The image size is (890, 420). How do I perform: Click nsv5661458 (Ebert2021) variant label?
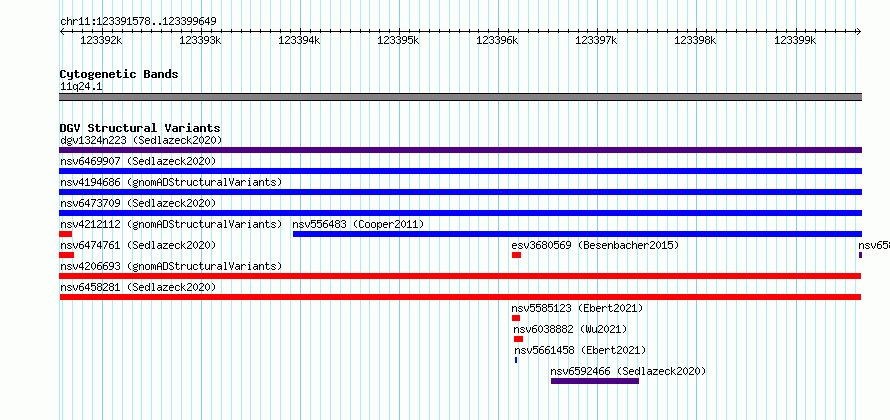pos(580,350)
